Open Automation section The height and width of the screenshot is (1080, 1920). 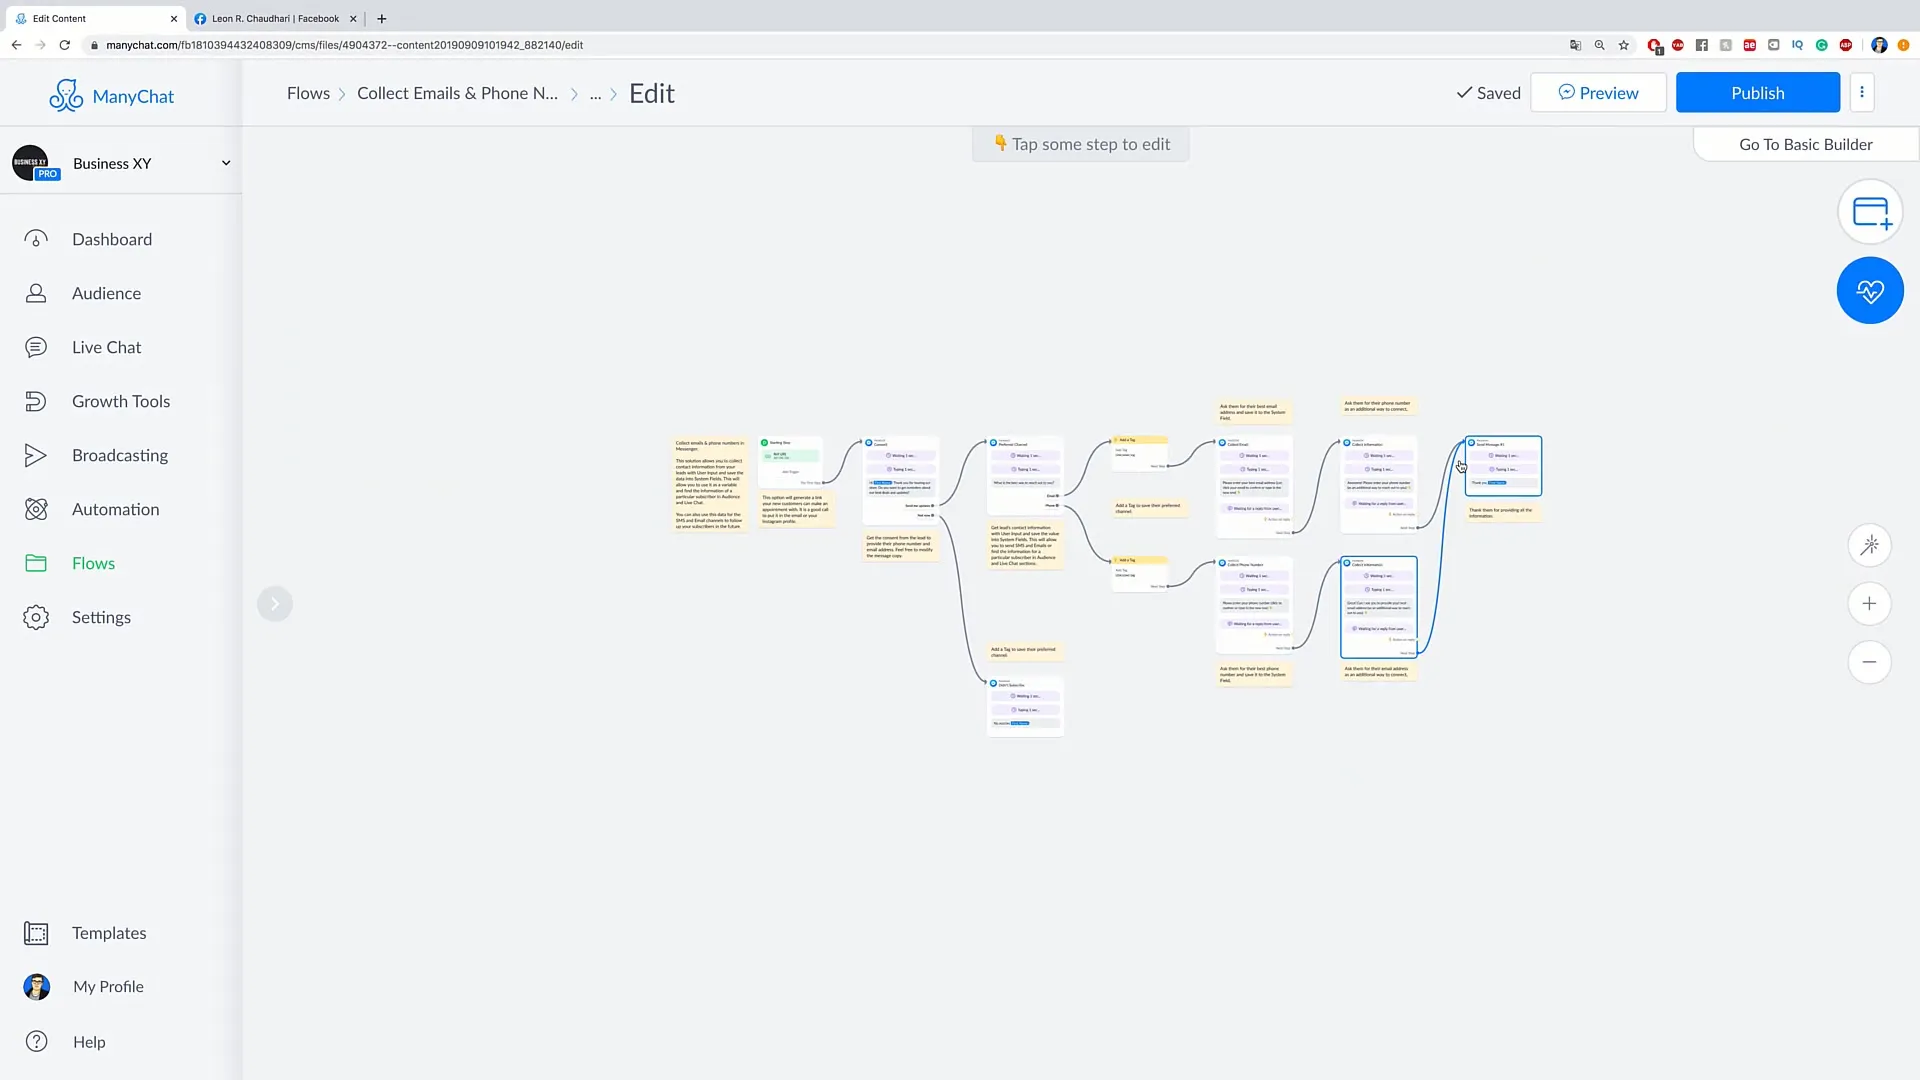(x=115, y=508)
